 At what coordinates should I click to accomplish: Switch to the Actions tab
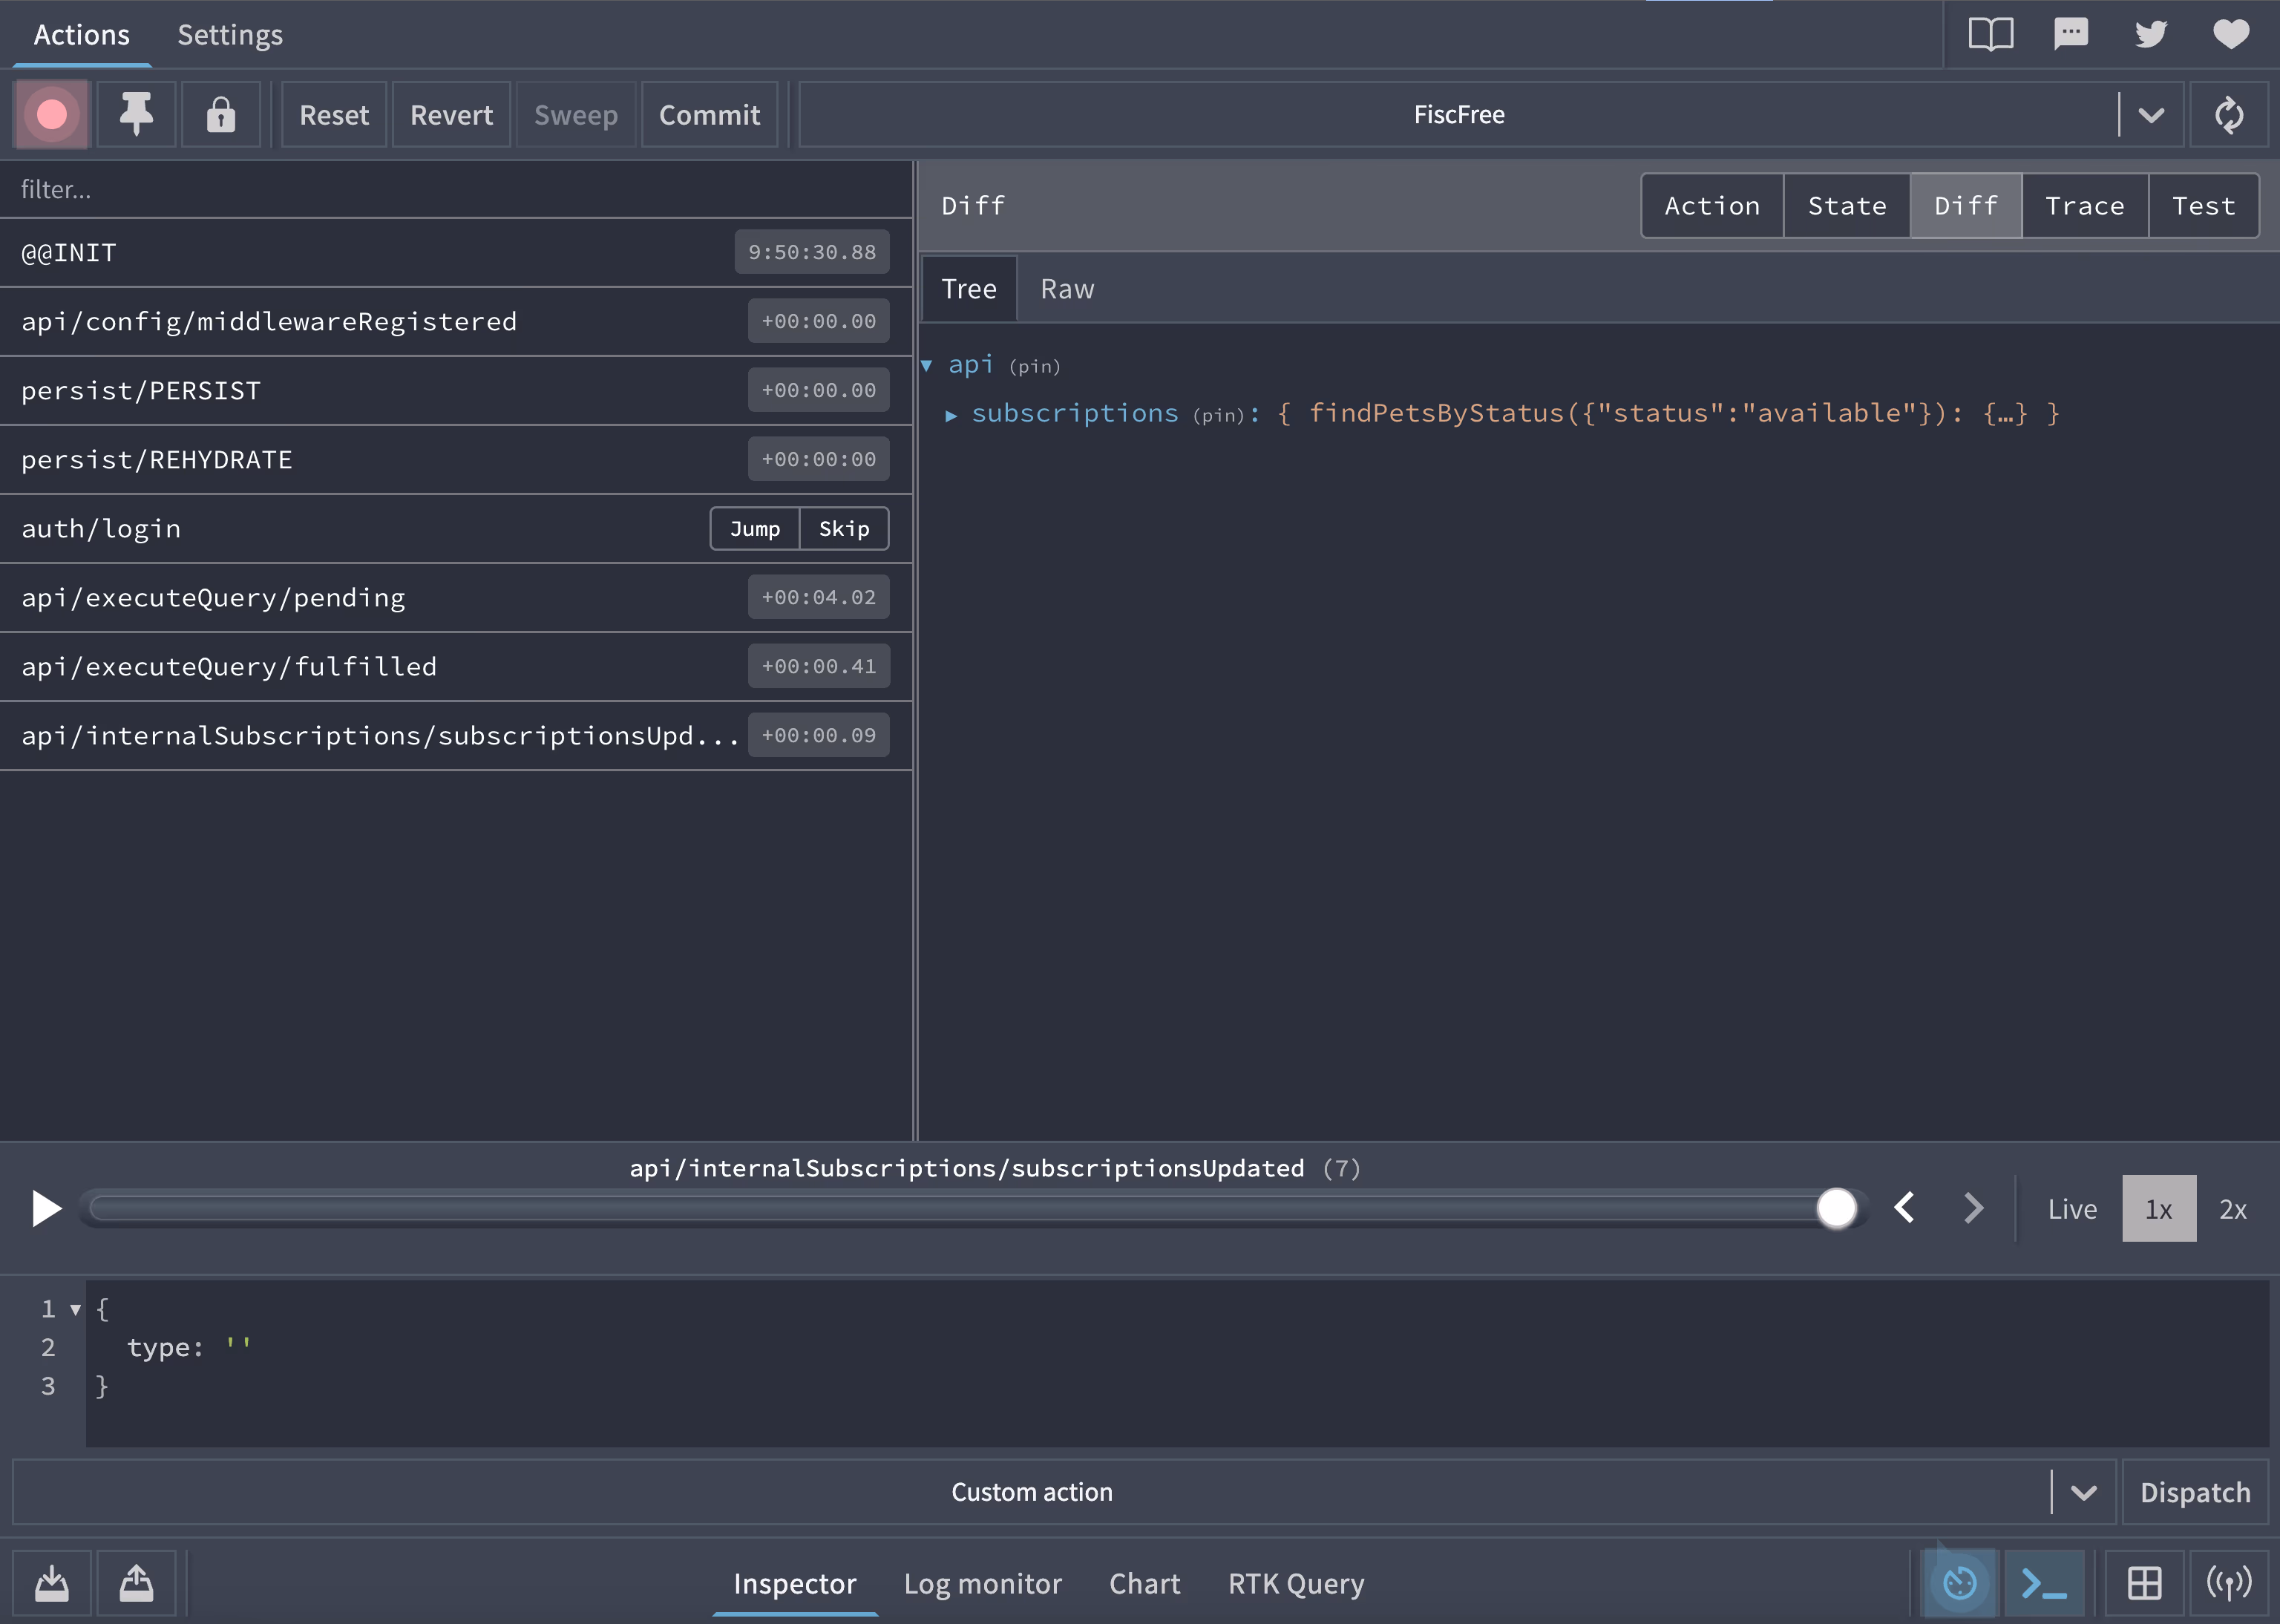coord(82,35)
